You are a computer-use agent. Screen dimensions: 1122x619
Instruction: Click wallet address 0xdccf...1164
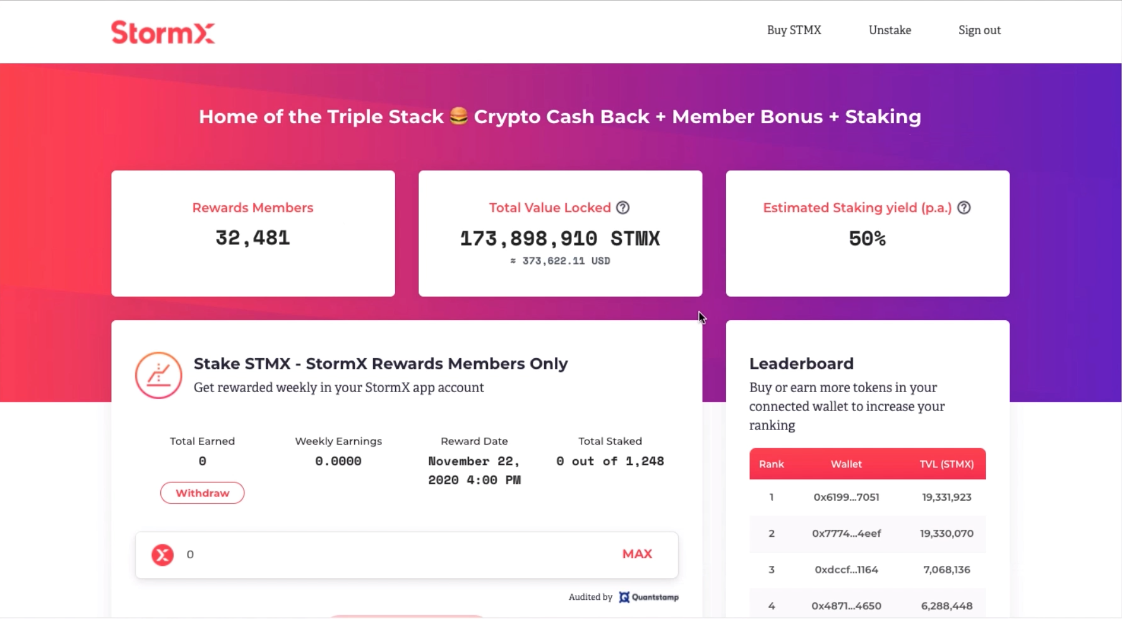click(x=847, y=570)
